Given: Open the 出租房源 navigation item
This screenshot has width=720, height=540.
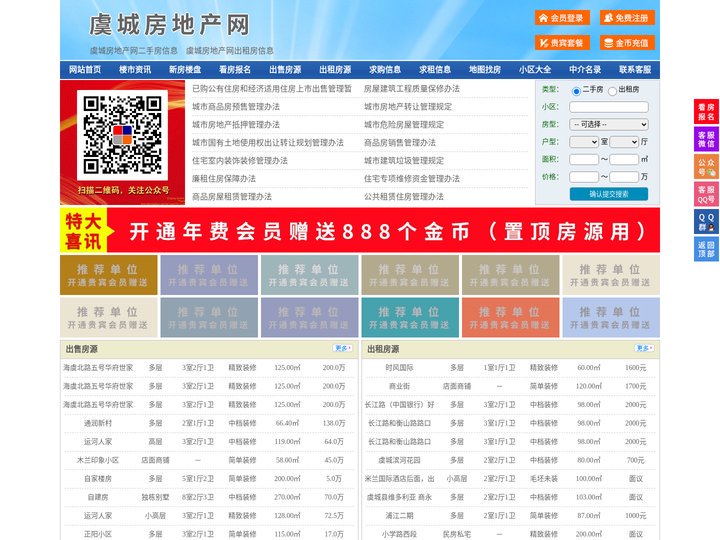Looking at the screenshot, I should tap(335, 70).
